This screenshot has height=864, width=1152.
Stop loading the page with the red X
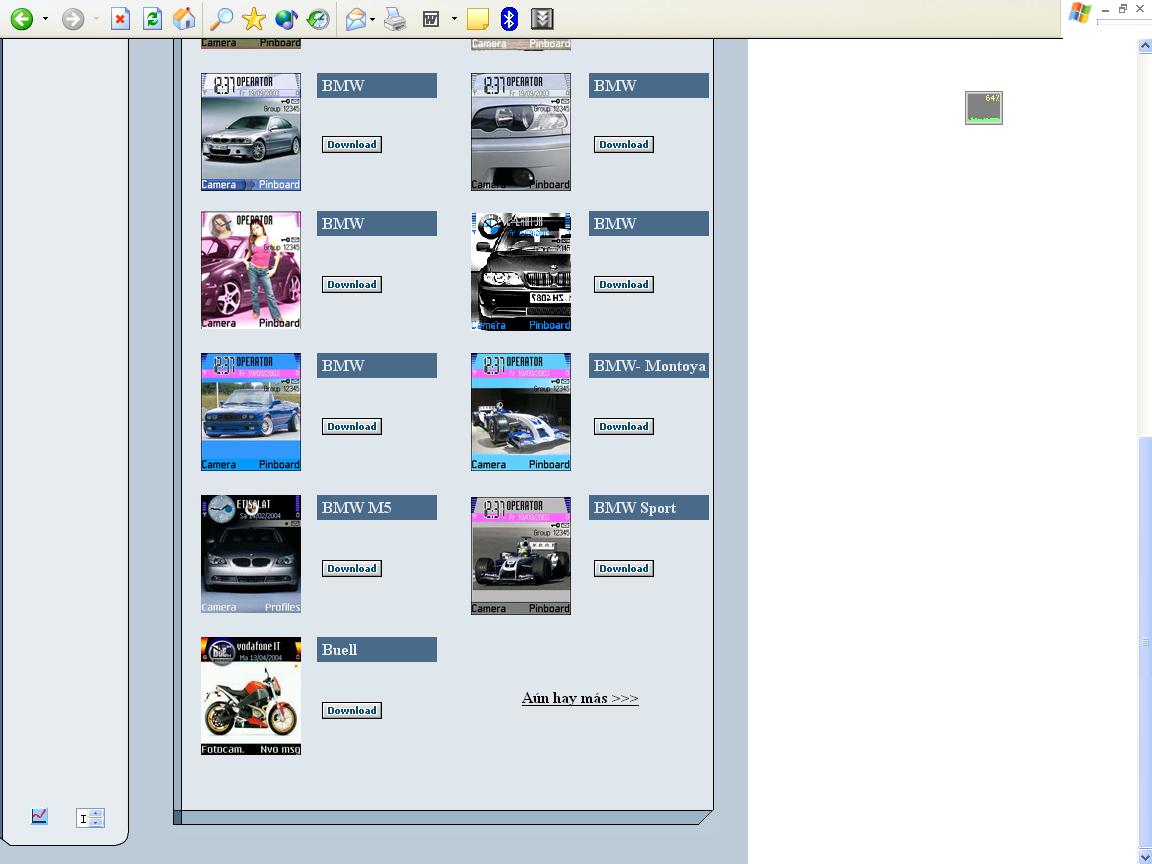(x=120, y=18)
